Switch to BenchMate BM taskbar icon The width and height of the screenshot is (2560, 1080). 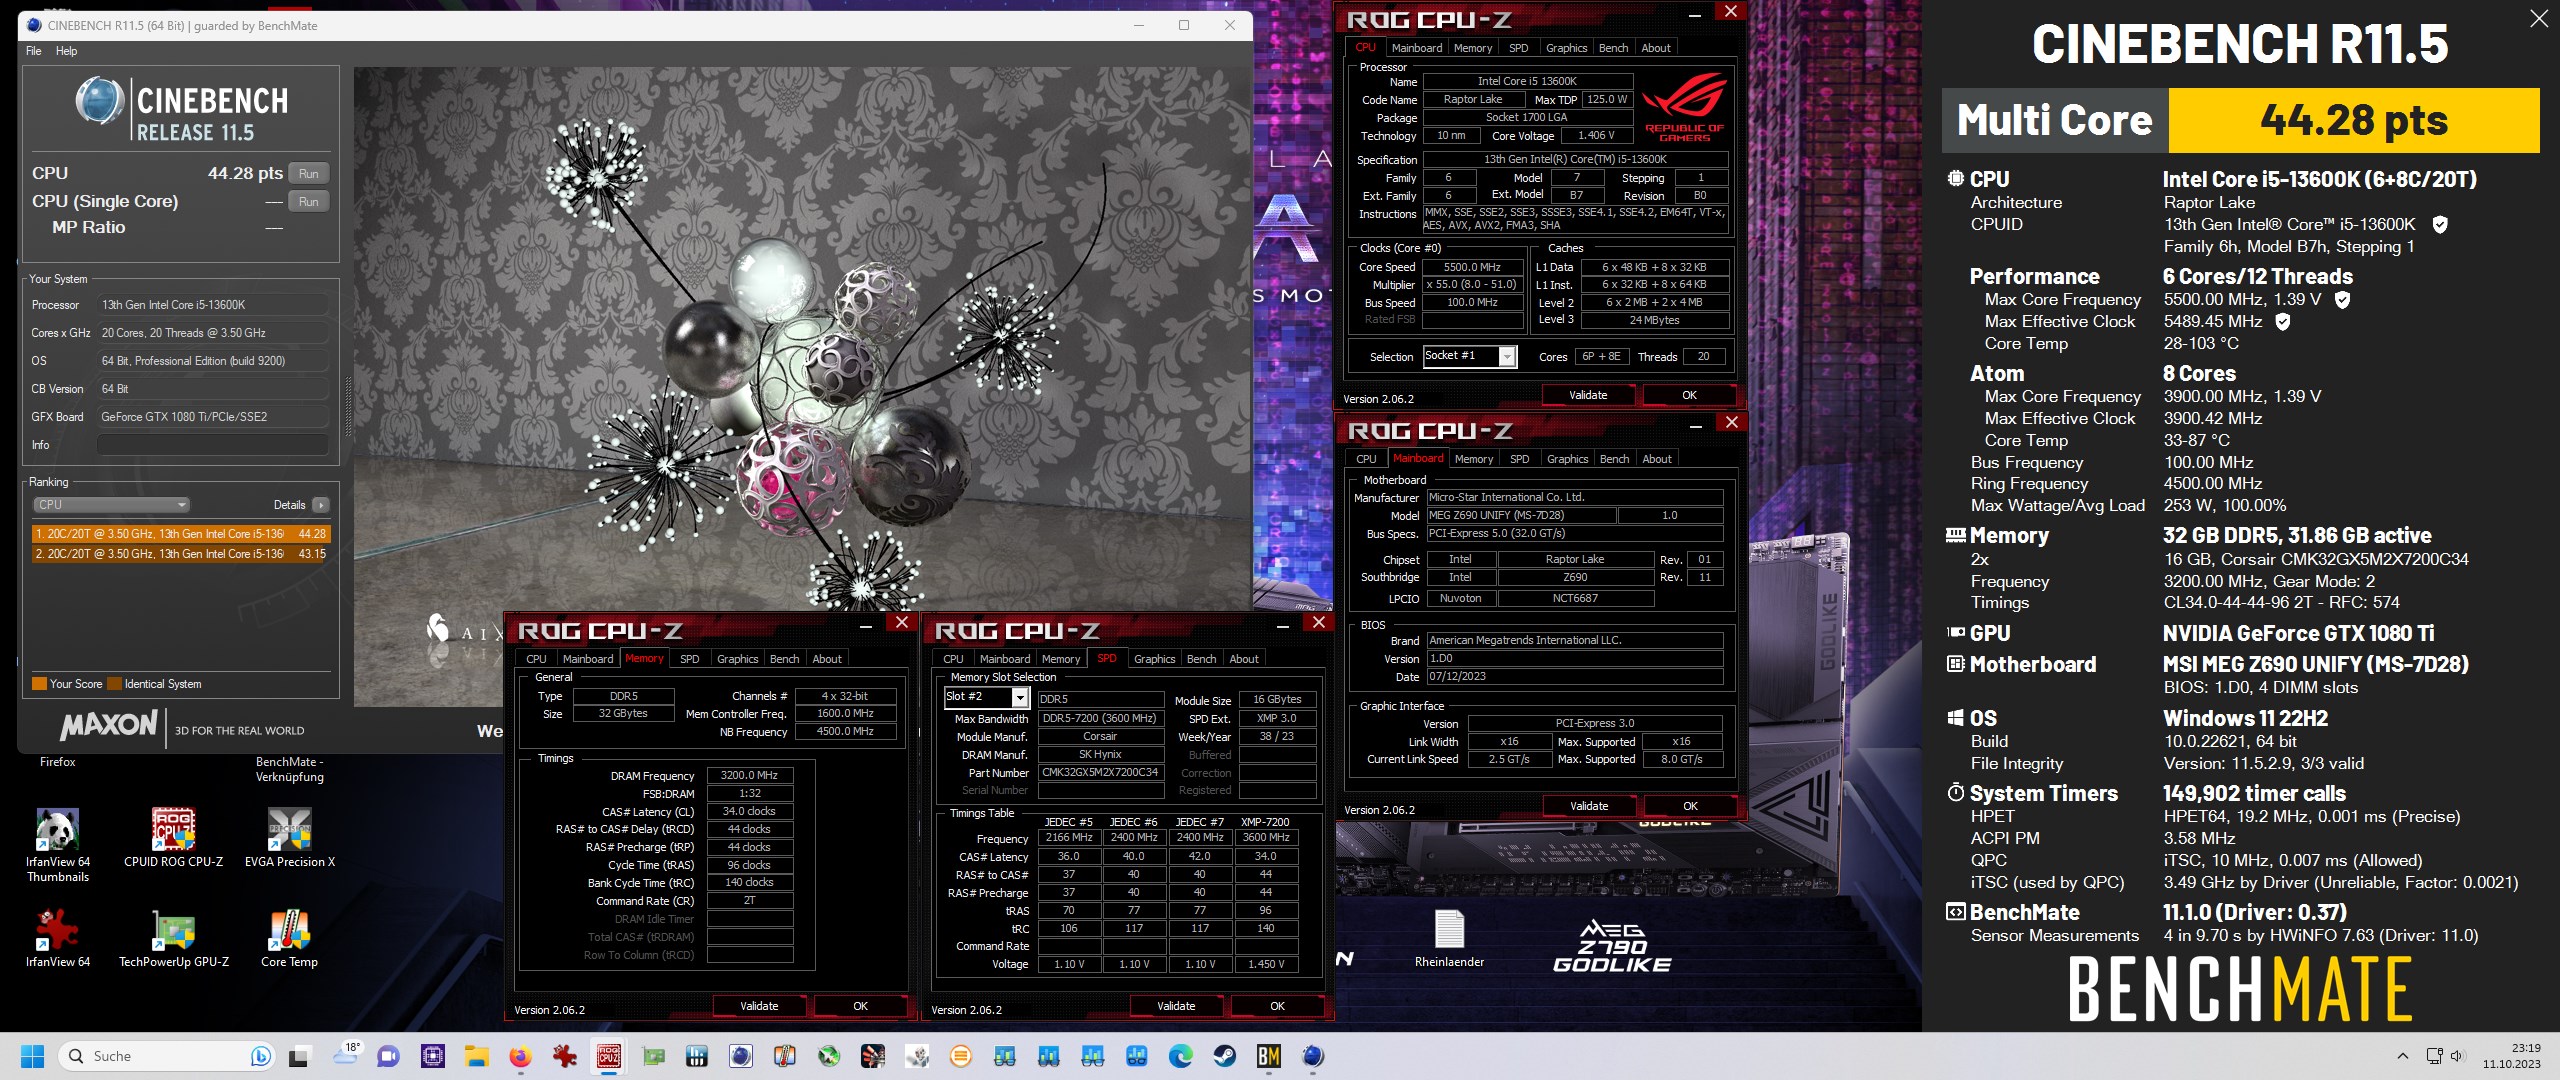point(1268,1056)
